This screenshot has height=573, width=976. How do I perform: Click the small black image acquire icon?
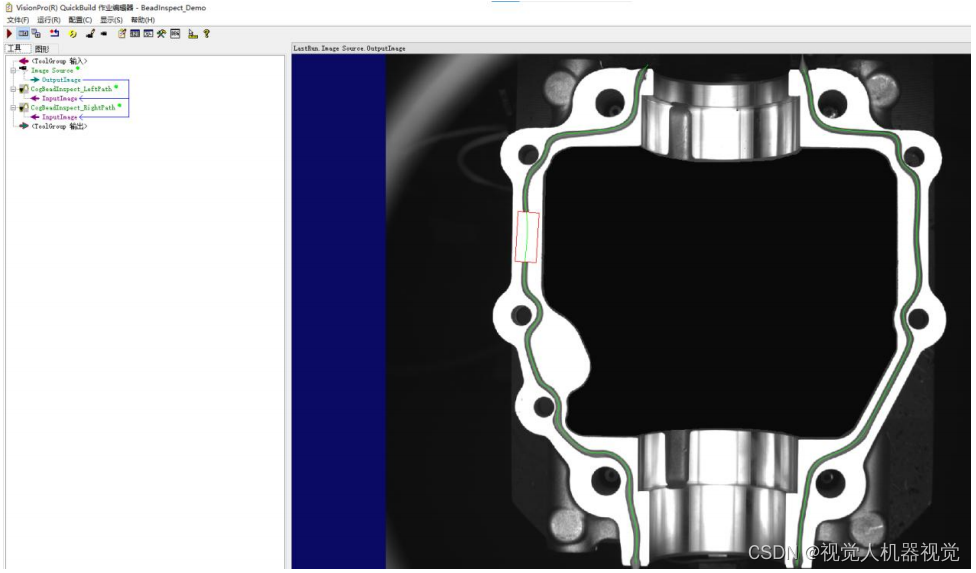[x=103, y=34]
